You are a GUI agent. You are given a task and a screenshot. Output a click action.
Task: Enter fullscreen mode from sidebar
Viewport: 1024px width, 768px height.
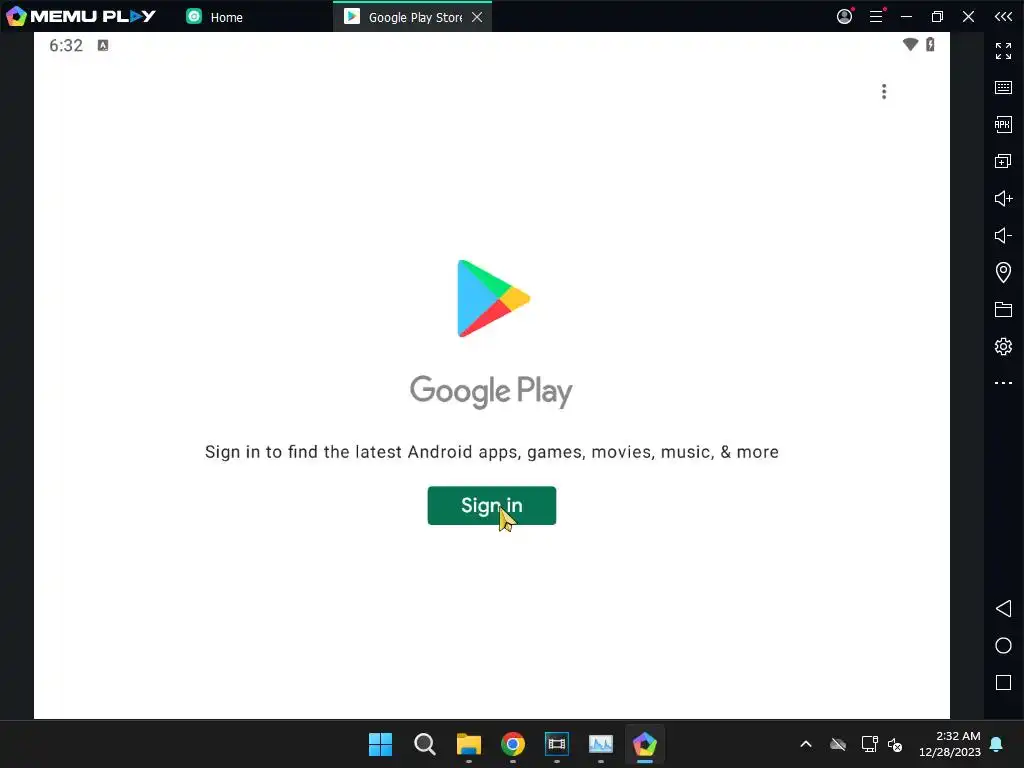click(x=1003, y=50)
